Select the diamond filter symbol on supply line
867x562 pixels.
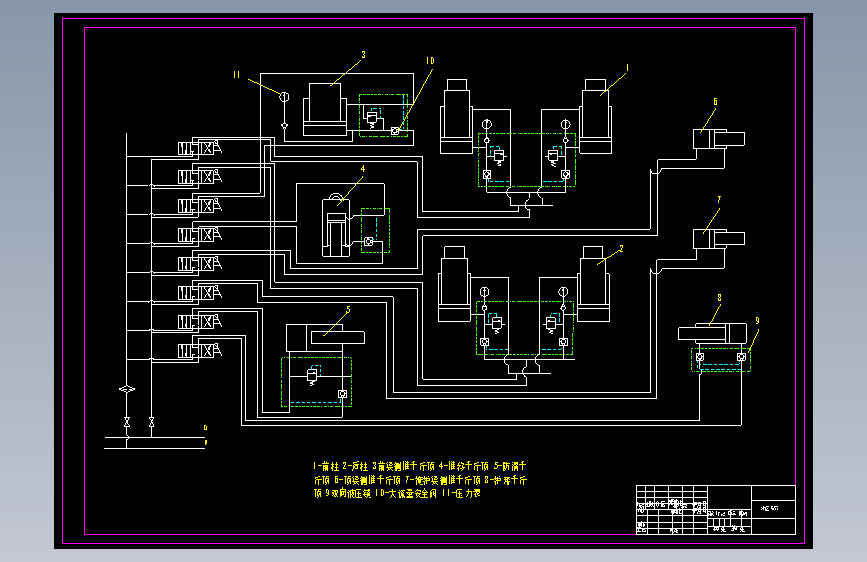(127, 389)
